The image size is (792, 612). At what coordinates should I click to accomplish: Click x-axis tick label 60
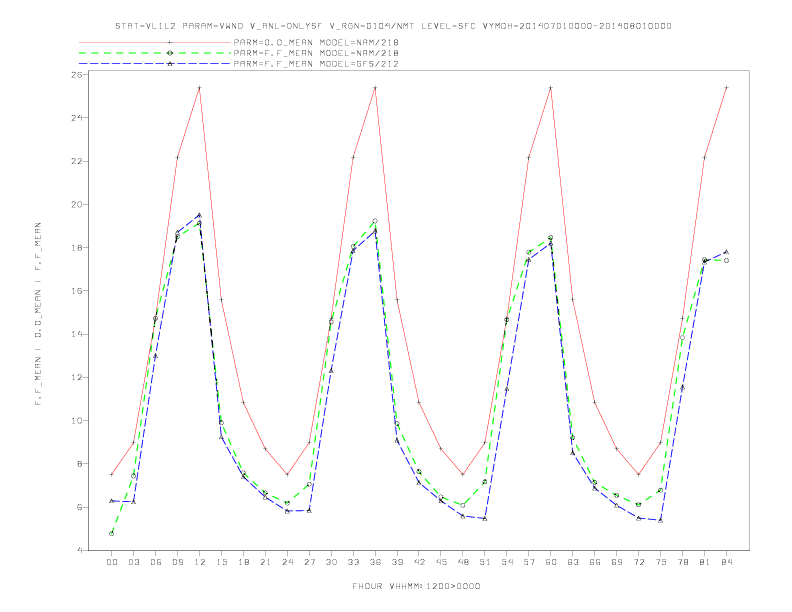(x=551, y=562)
